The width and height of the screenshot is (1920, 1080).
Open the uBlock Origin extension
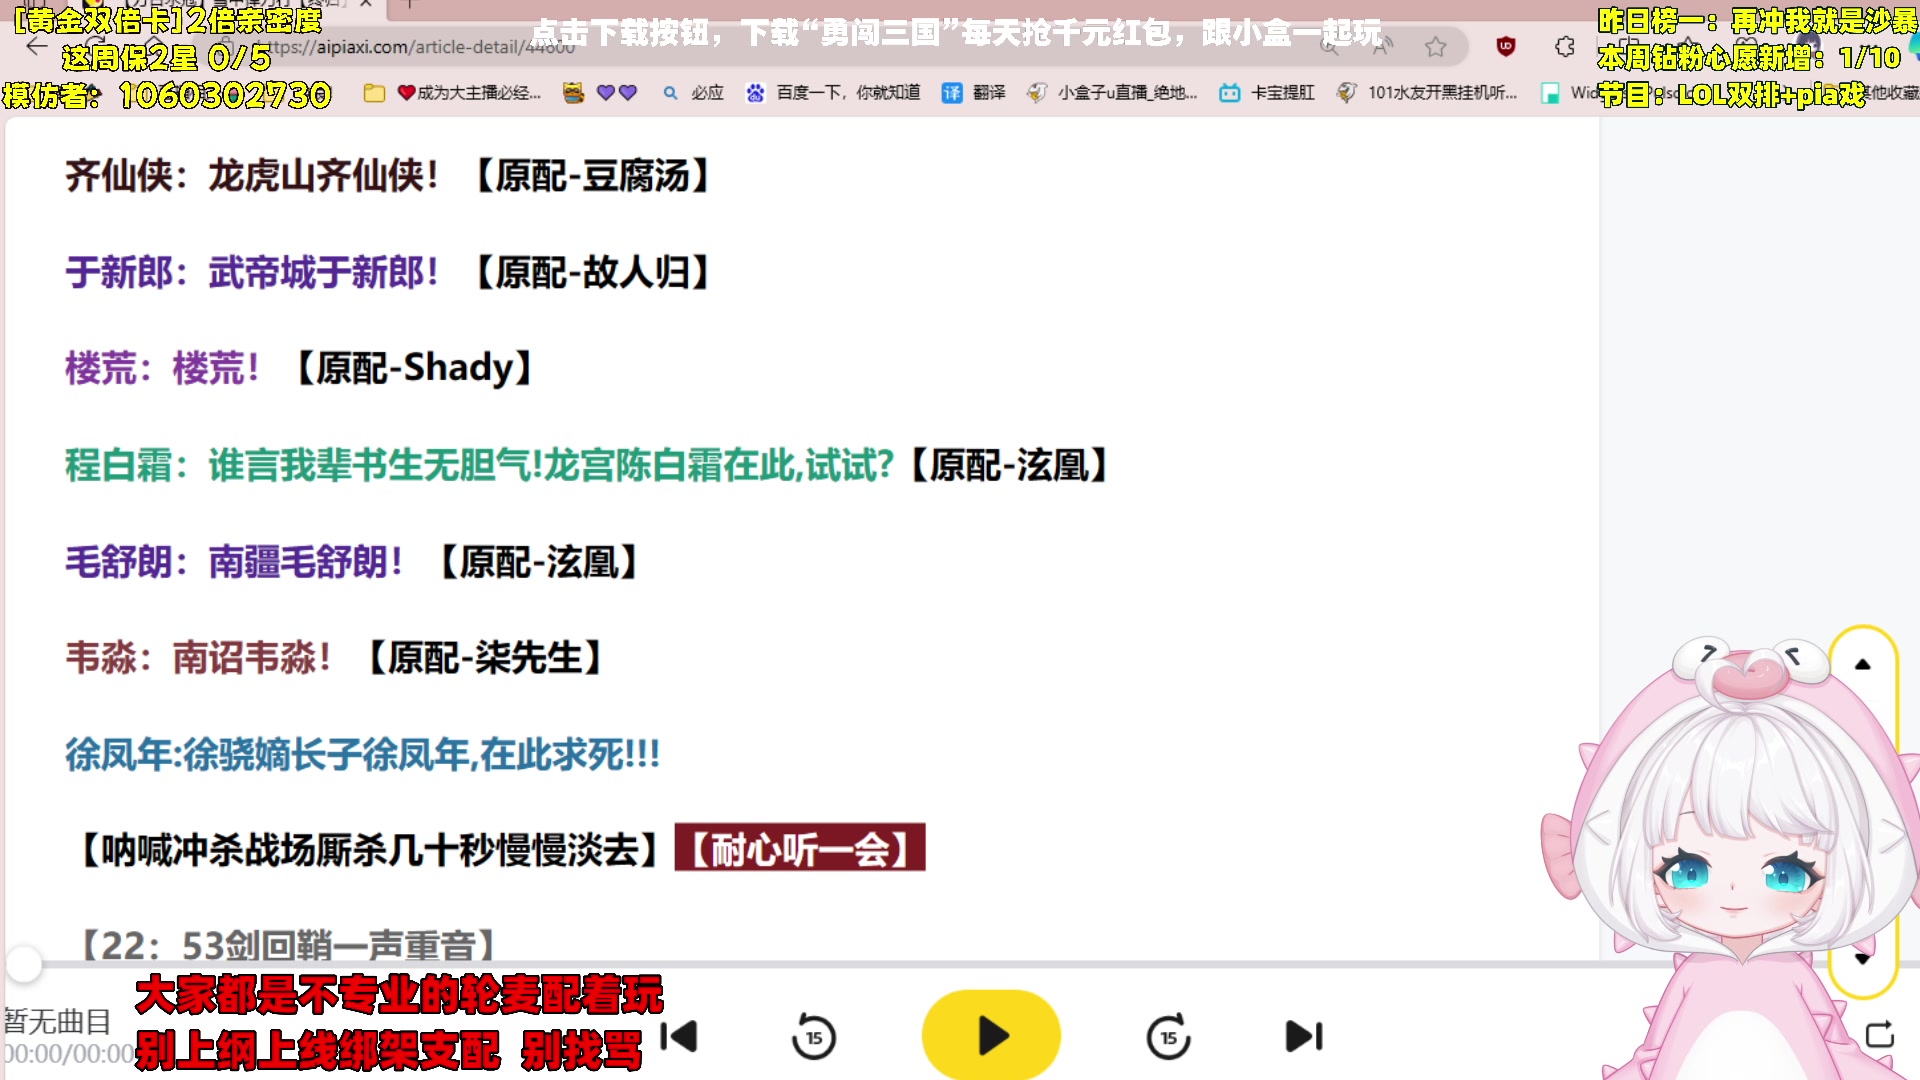coord(1507,46)
